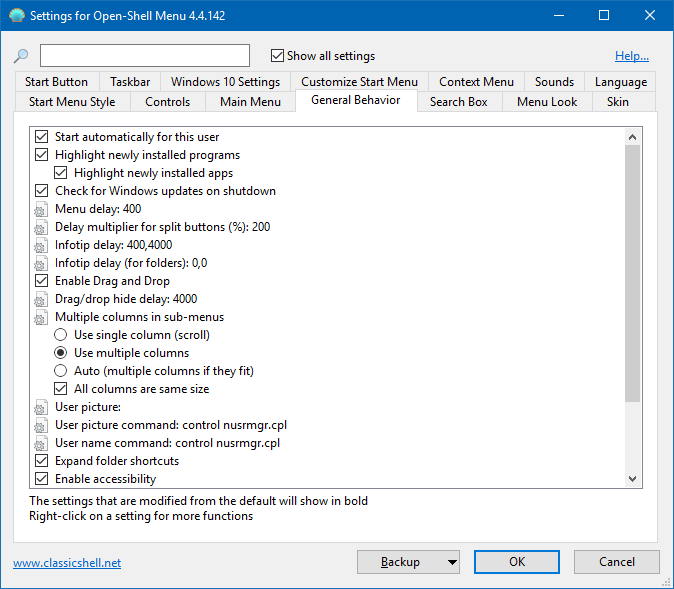Click the Drag/drop hide delay setting icon
Viewport: 674px width, 589px height.
[41, 299]
